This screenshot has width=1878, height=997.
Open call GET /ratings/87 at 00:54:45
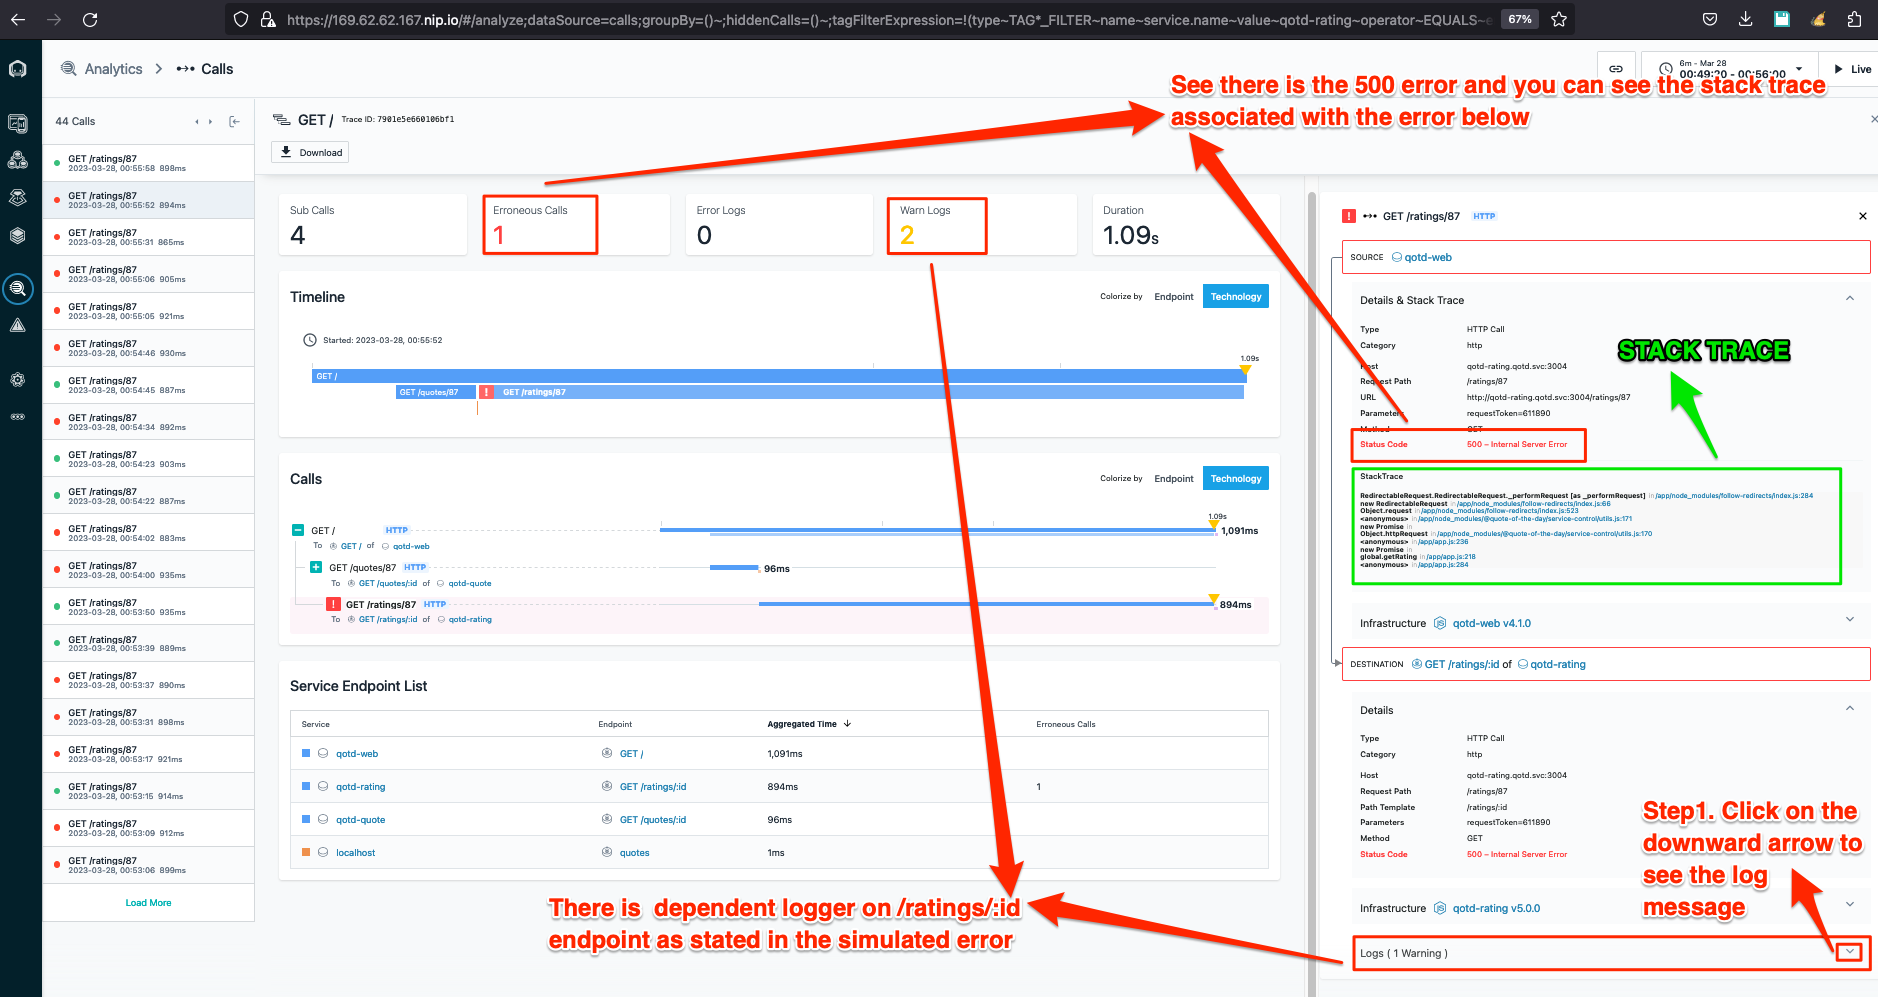[x=148, y=385]
